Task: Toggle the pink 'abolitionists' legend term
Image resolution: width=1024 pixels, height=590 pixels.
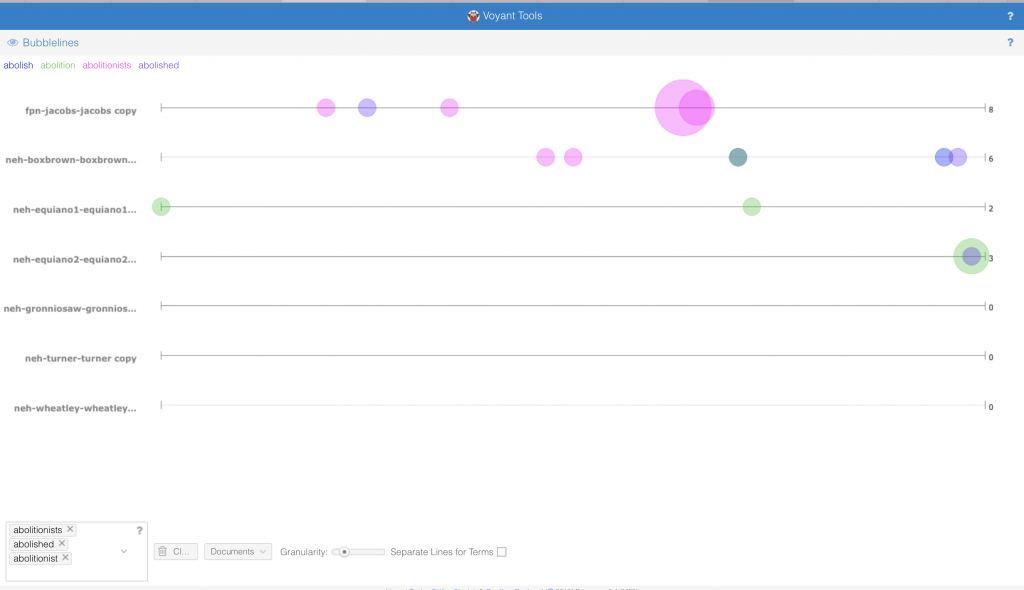Action: point(106,65)
